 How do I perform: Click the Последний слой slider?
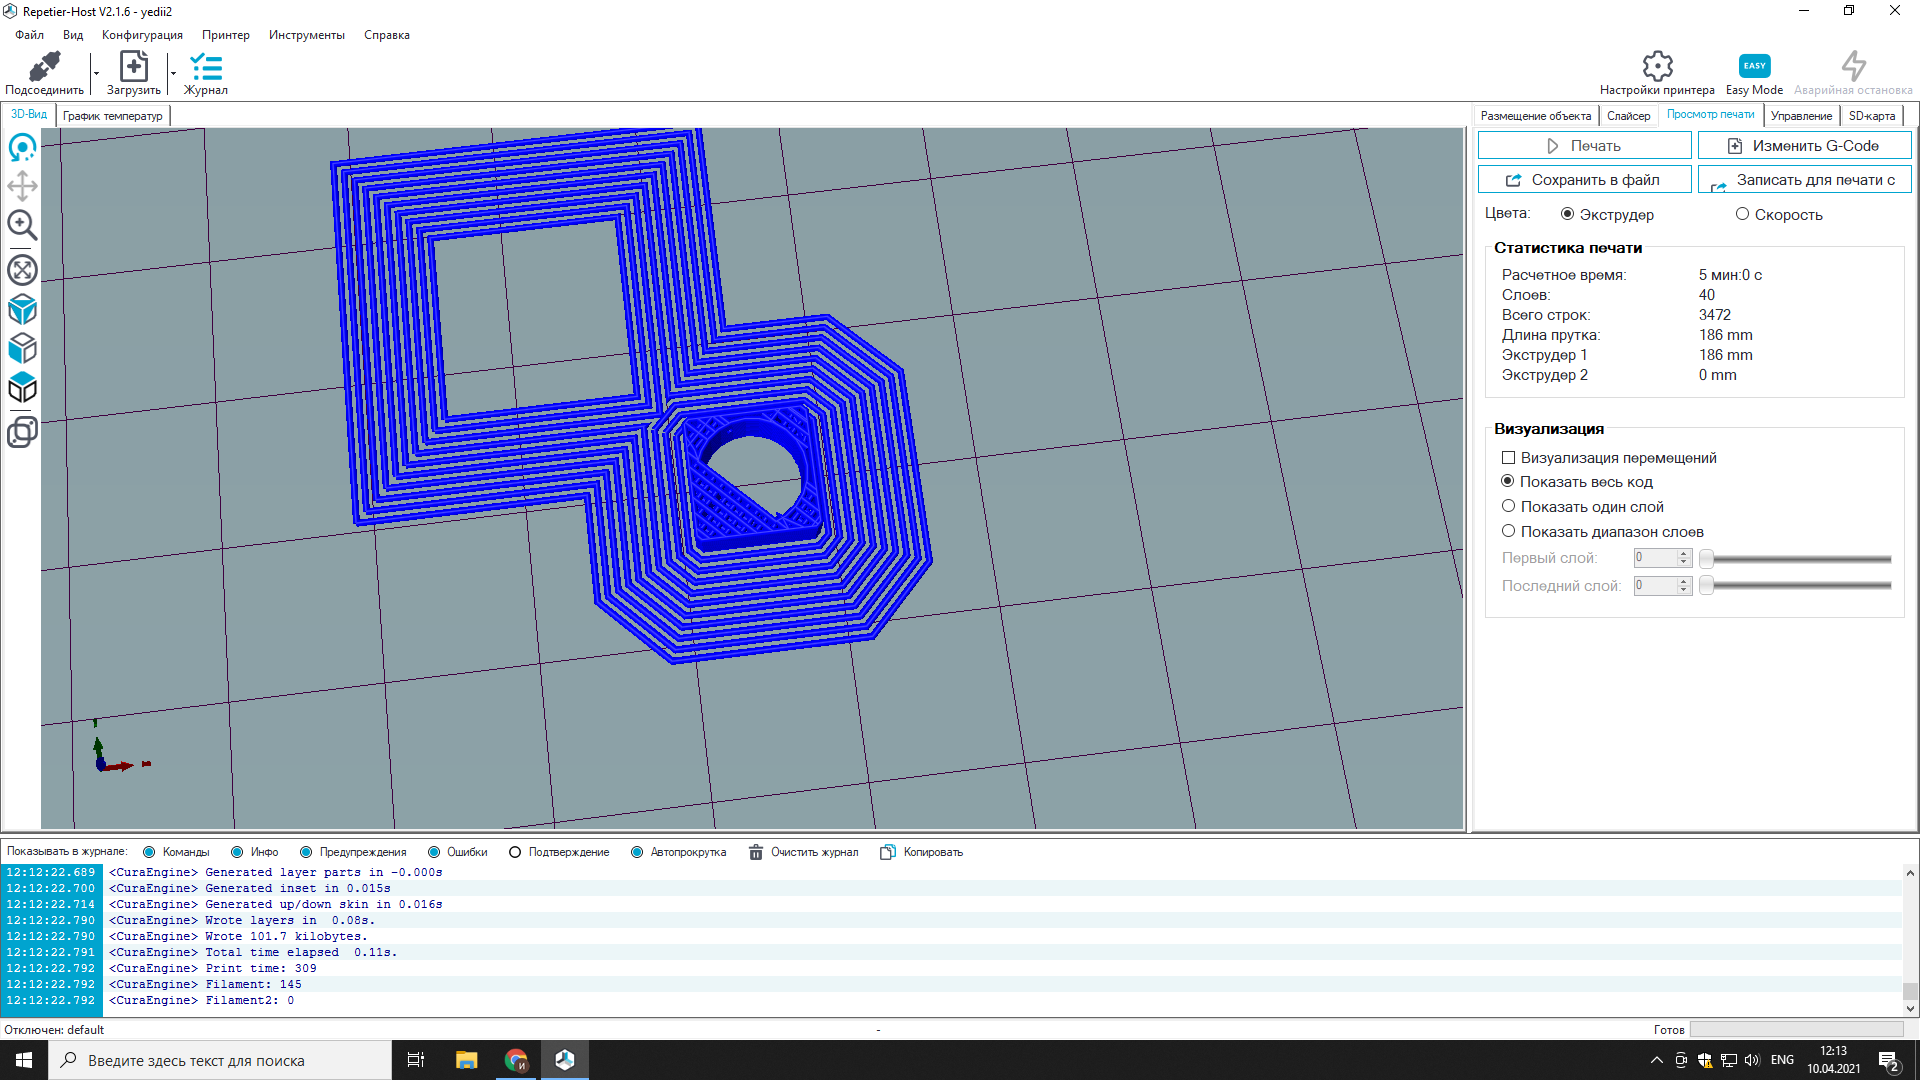(1796, 586)
